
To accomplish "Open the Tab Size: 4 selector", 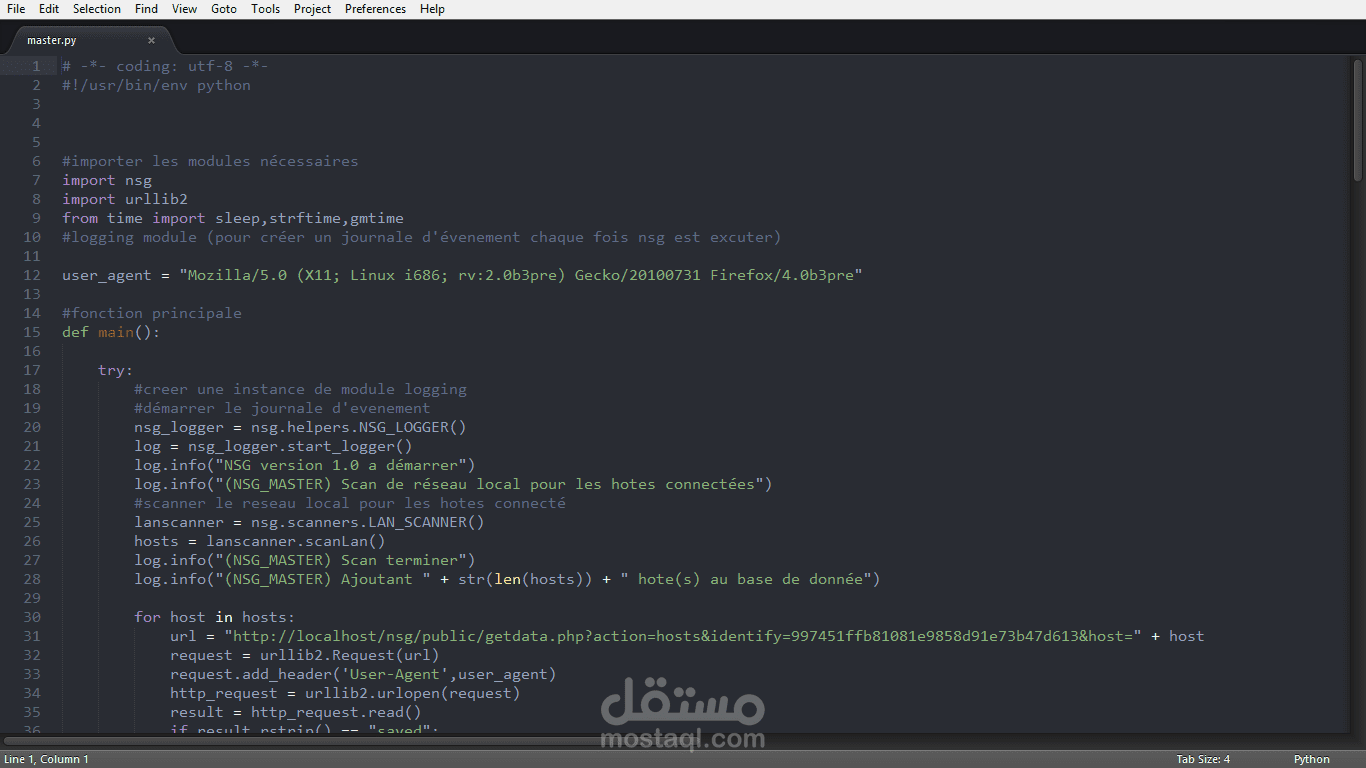I will coord(1203,759).
